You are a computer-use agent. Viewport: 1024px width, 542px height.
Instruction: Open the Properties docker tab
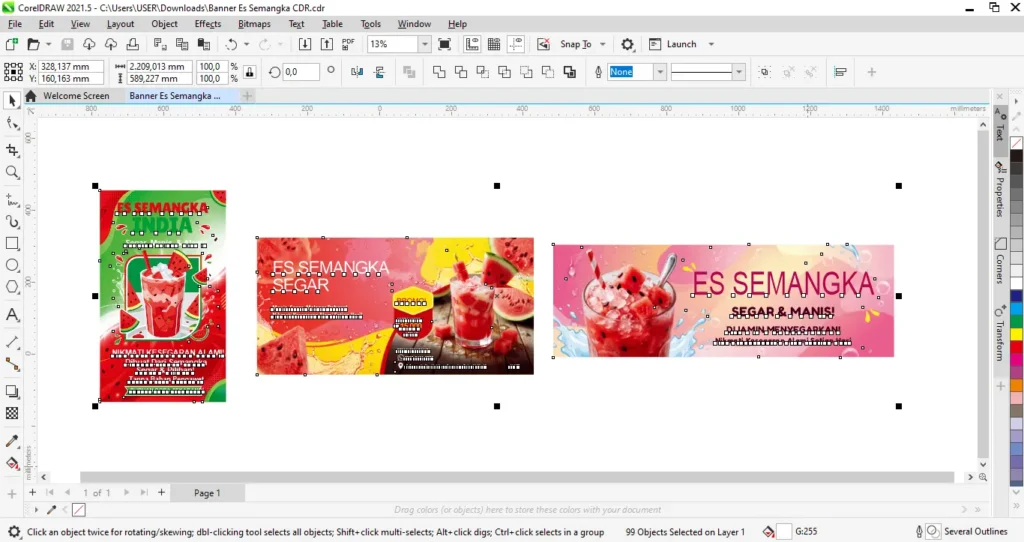tap(1000, 189)
